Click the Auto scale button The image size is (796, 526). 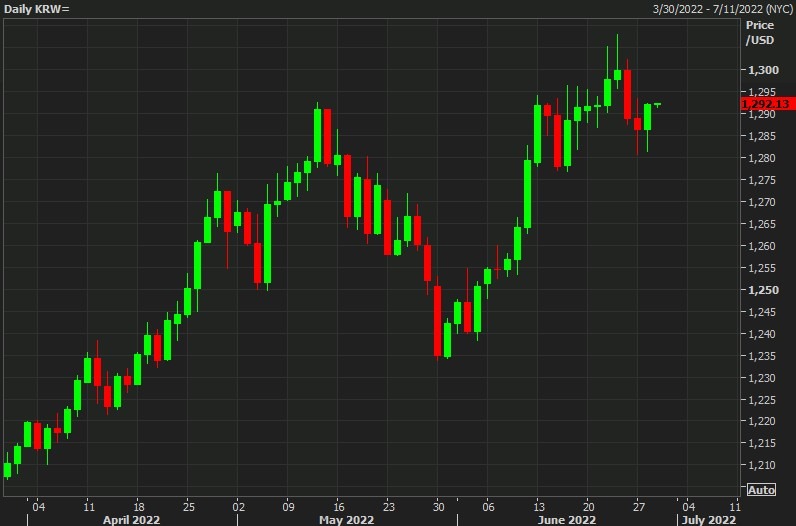coord(761,490)
